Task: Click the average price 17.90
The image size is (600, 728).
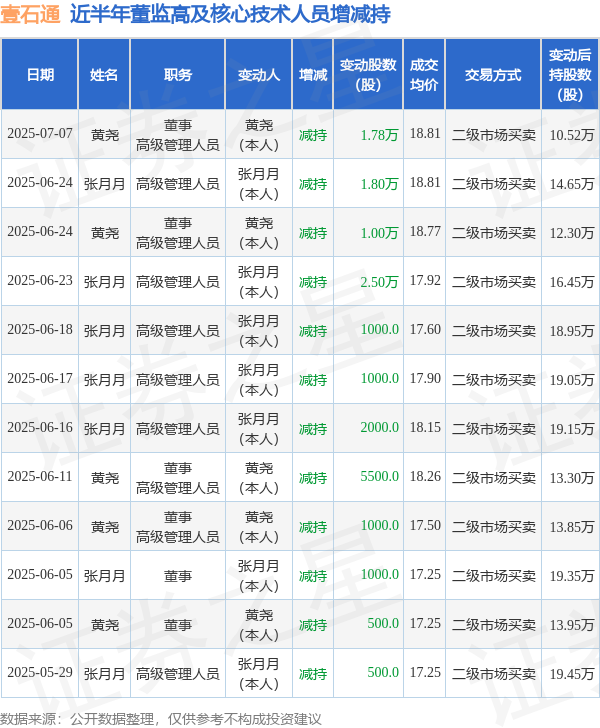Action: point(425,379)
